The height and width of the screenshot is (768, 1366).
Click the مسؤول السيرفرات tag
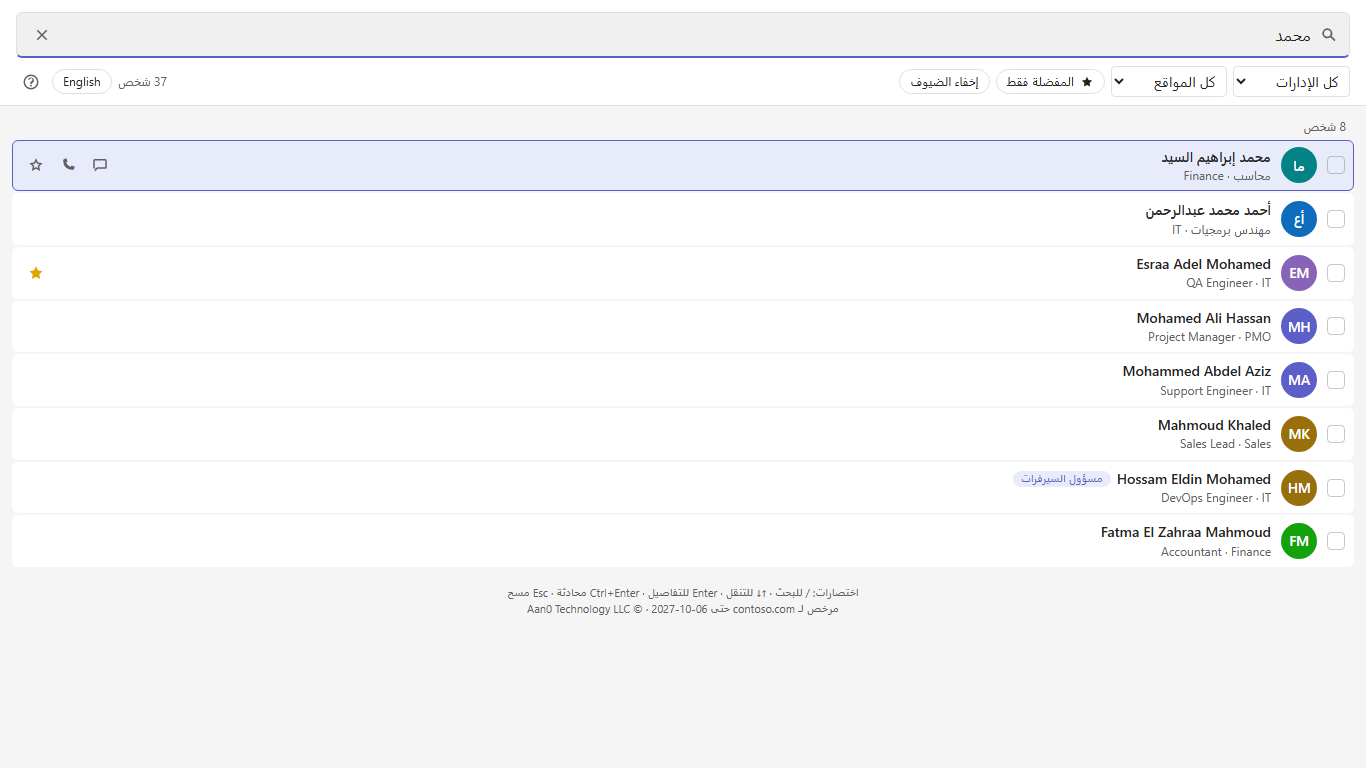[x=1062, y=479]
